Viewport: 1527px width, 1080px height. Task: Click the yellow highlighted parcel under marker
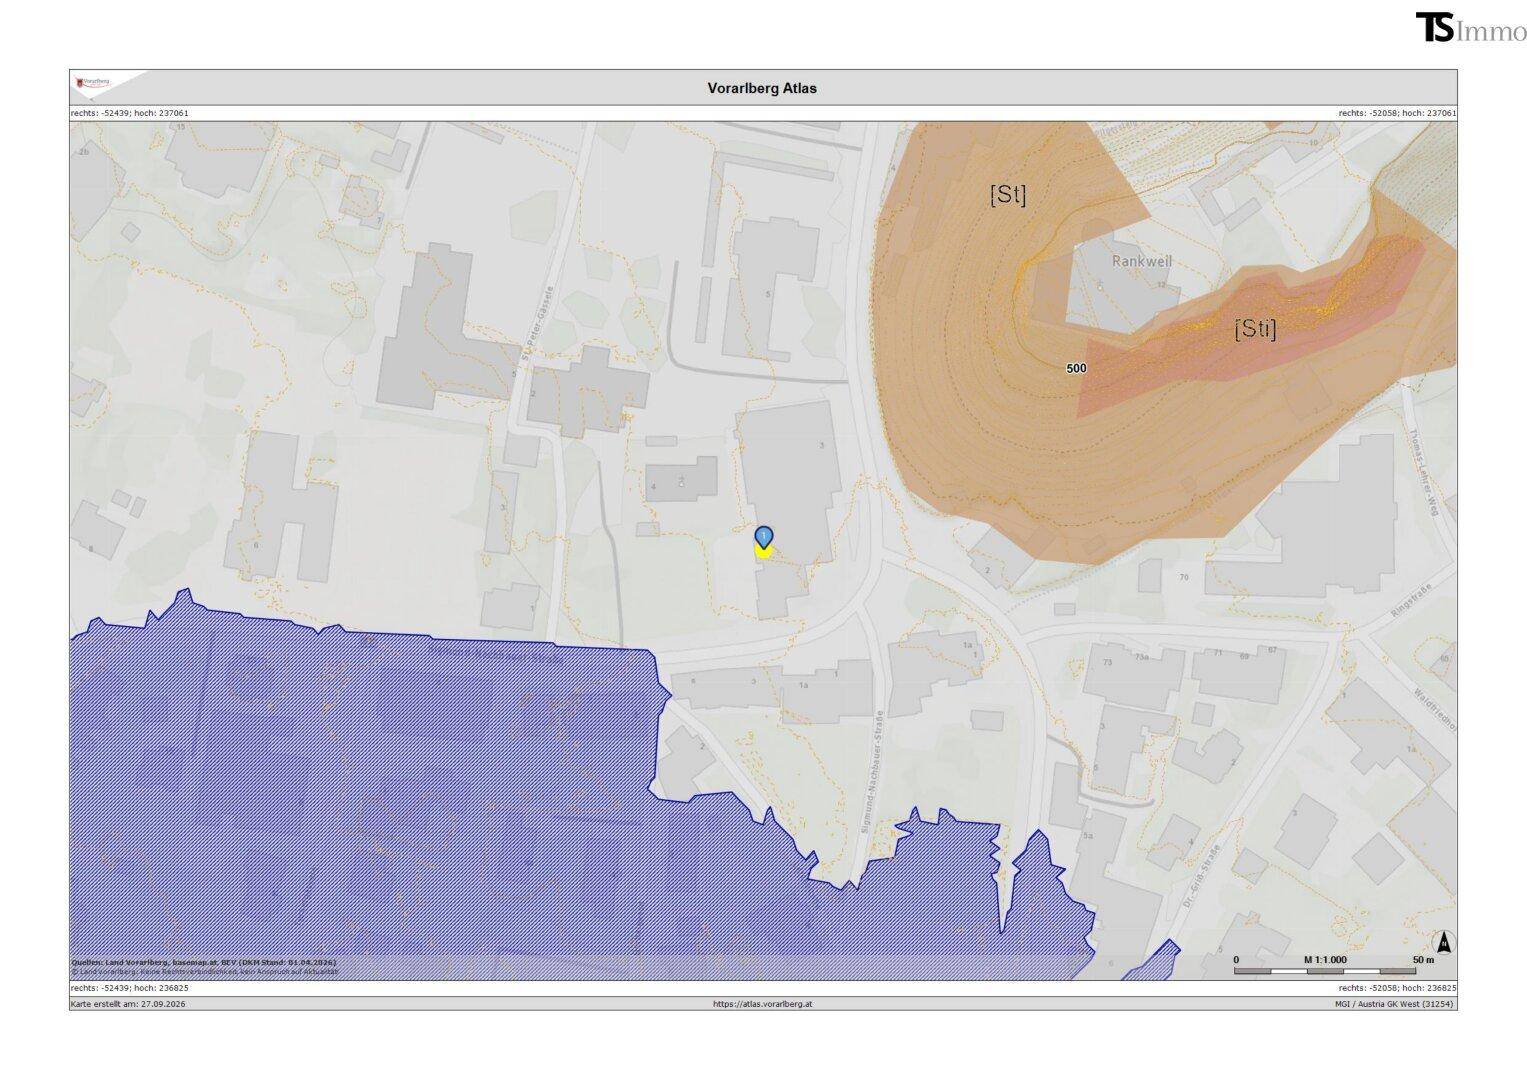point(764,551)
